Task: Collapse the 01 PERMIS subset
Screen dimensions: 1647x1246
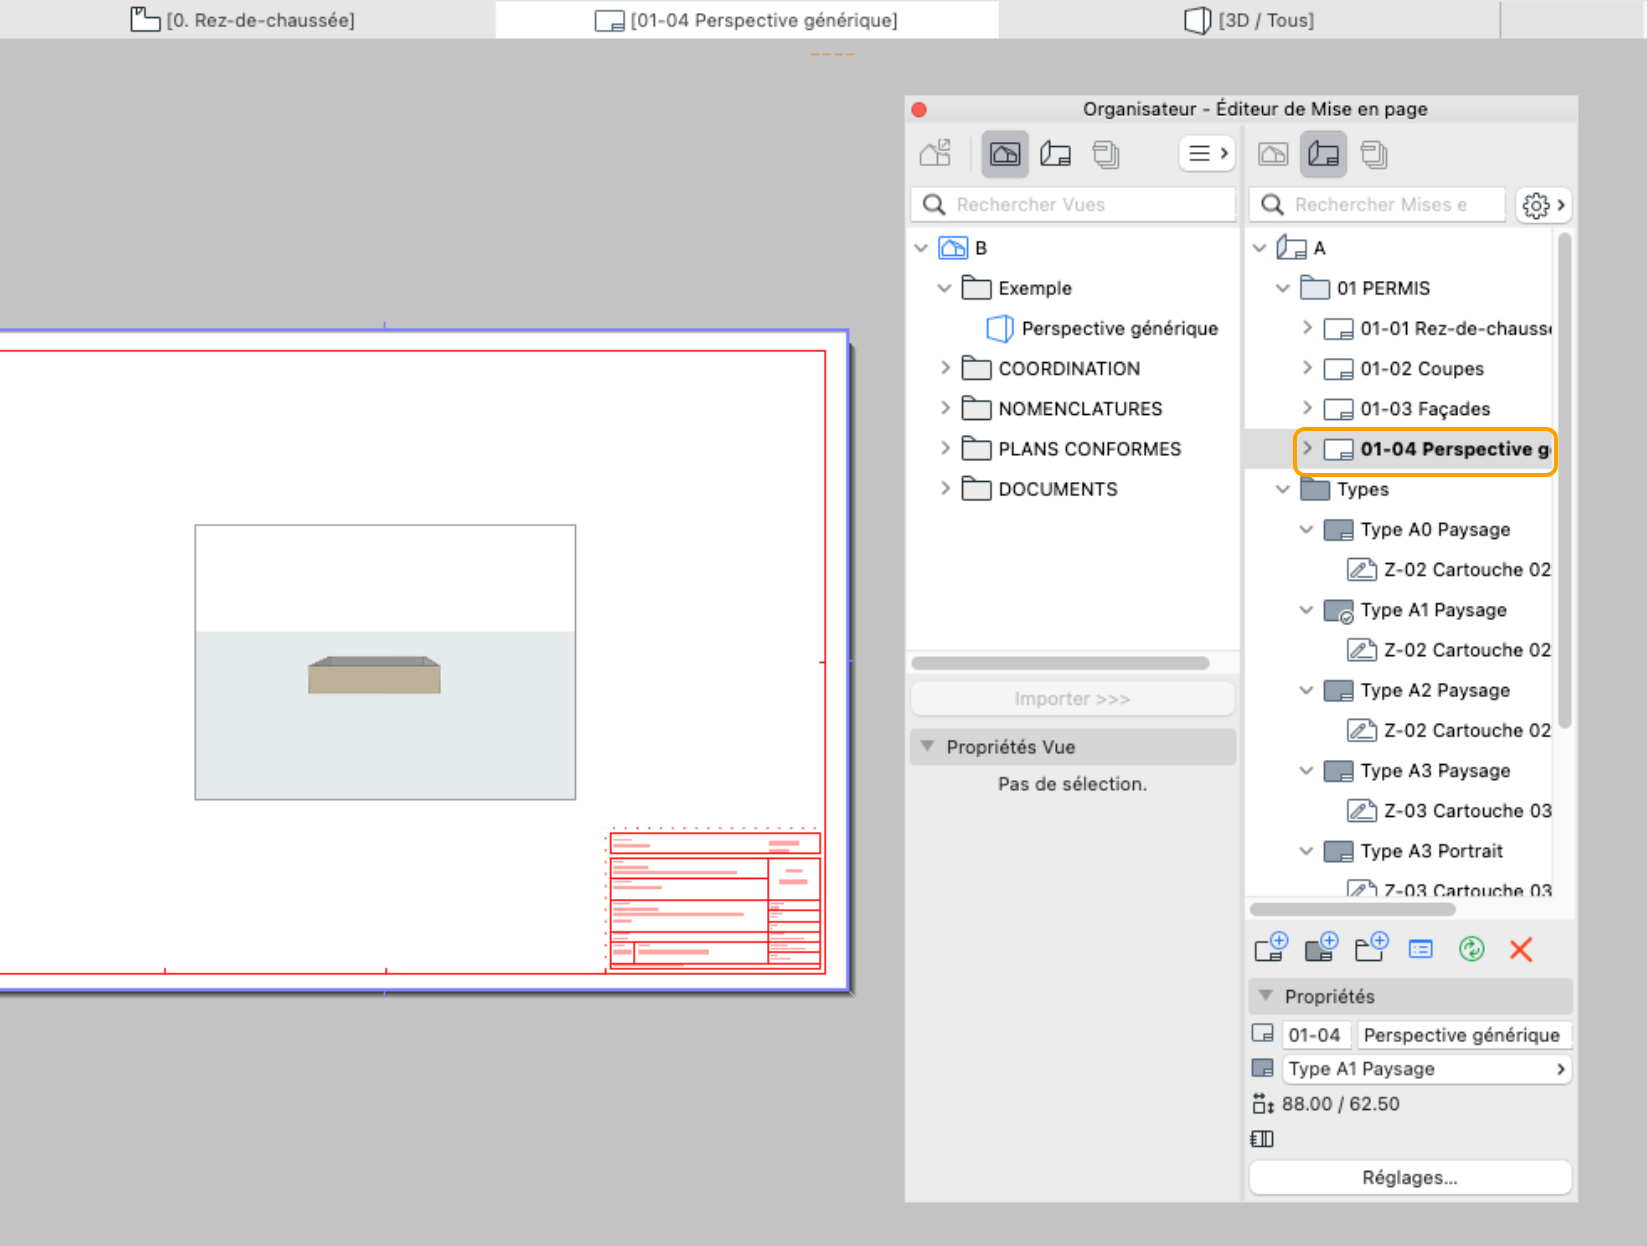Action: pos(1283,288)
